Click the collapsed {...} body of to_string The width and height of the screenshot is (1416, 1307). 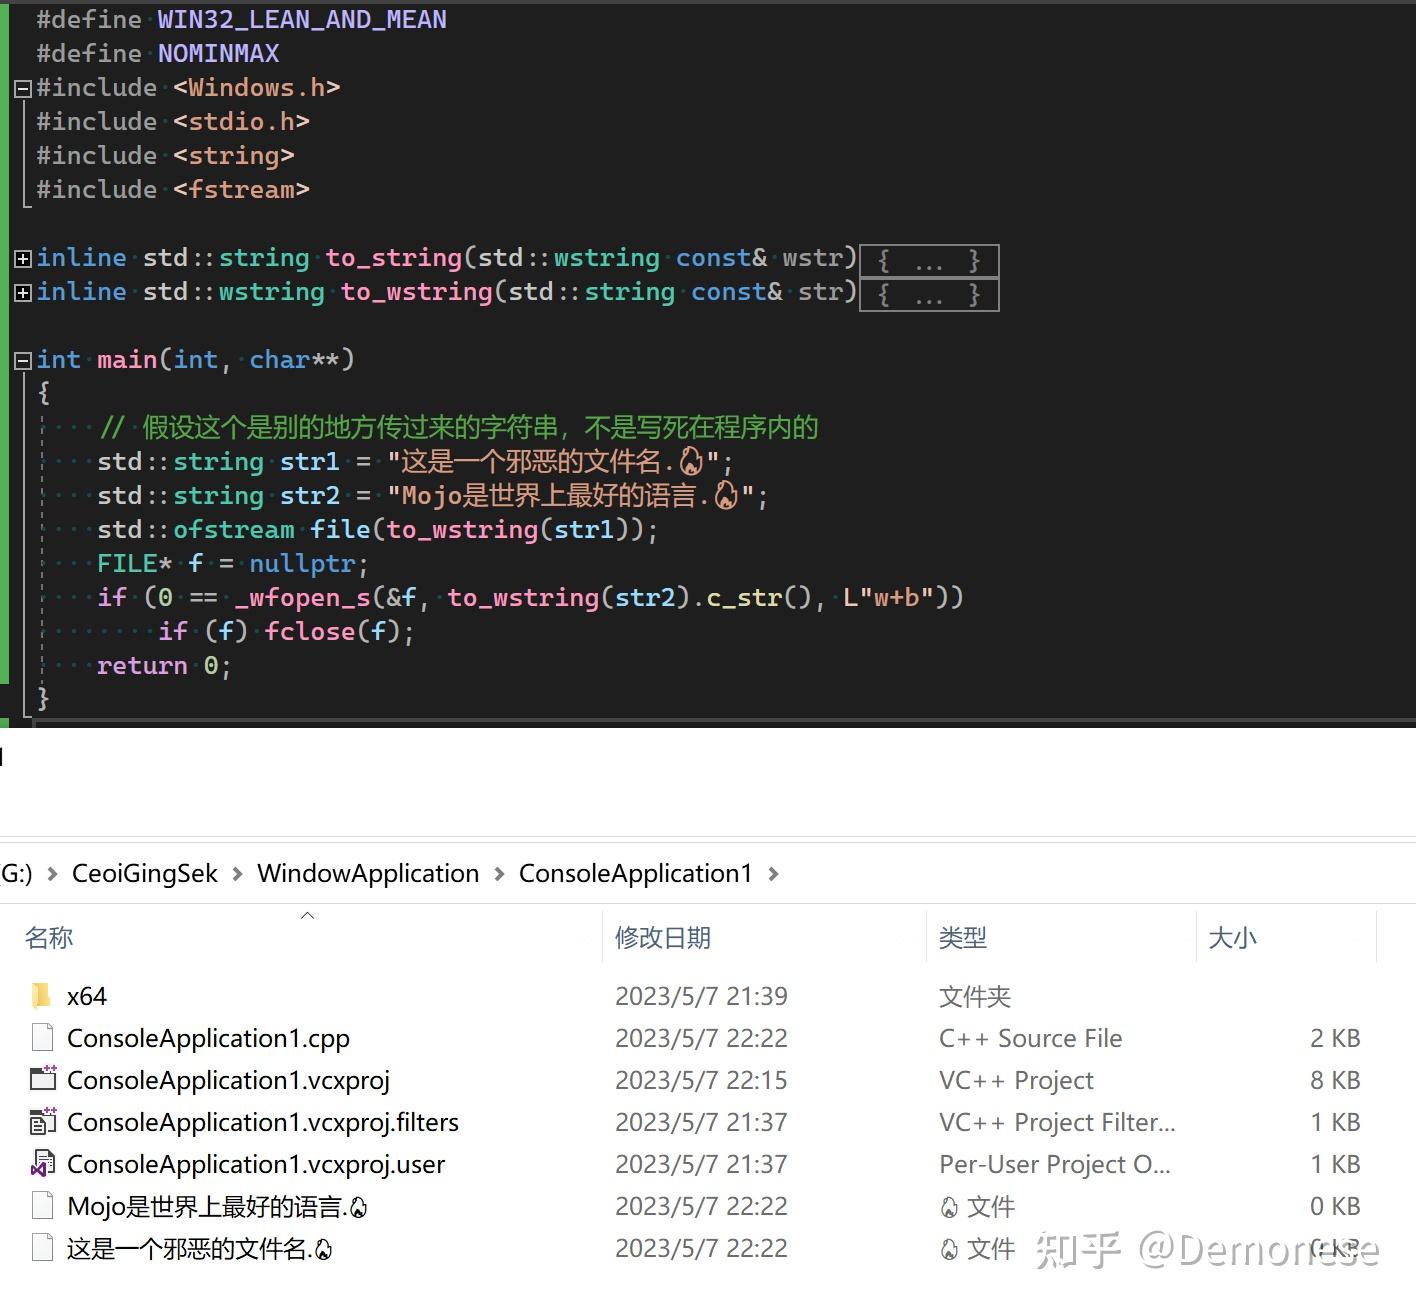(x=928, y=260)
